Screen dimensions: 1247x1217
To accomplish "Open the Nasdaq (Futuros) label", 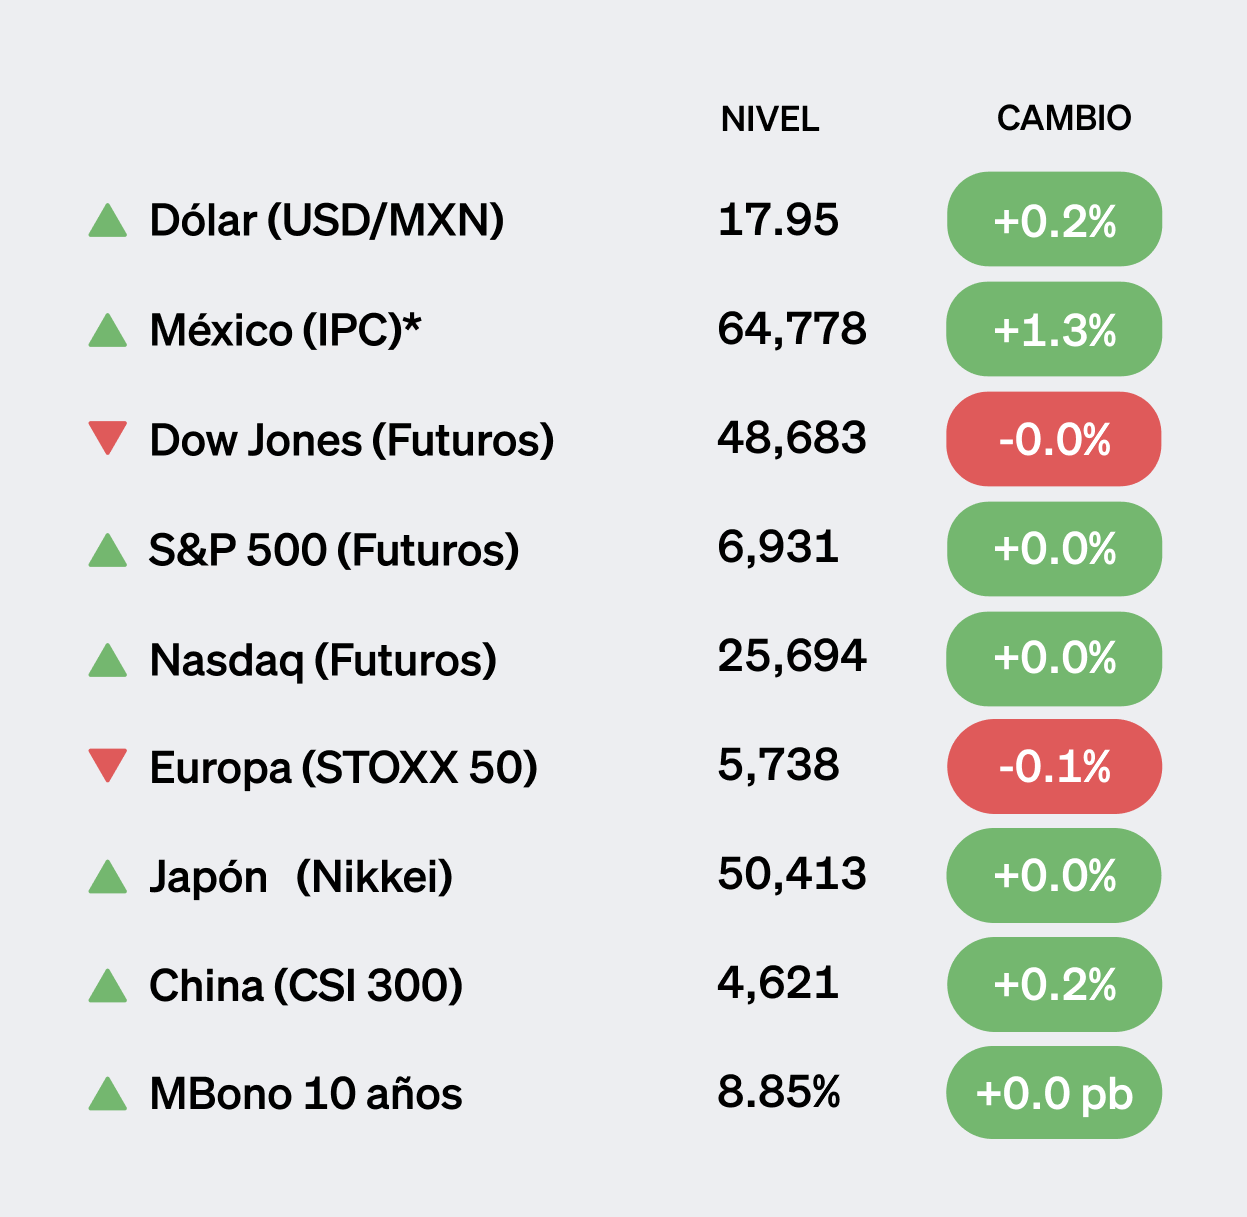I will (x=323, y=660).
